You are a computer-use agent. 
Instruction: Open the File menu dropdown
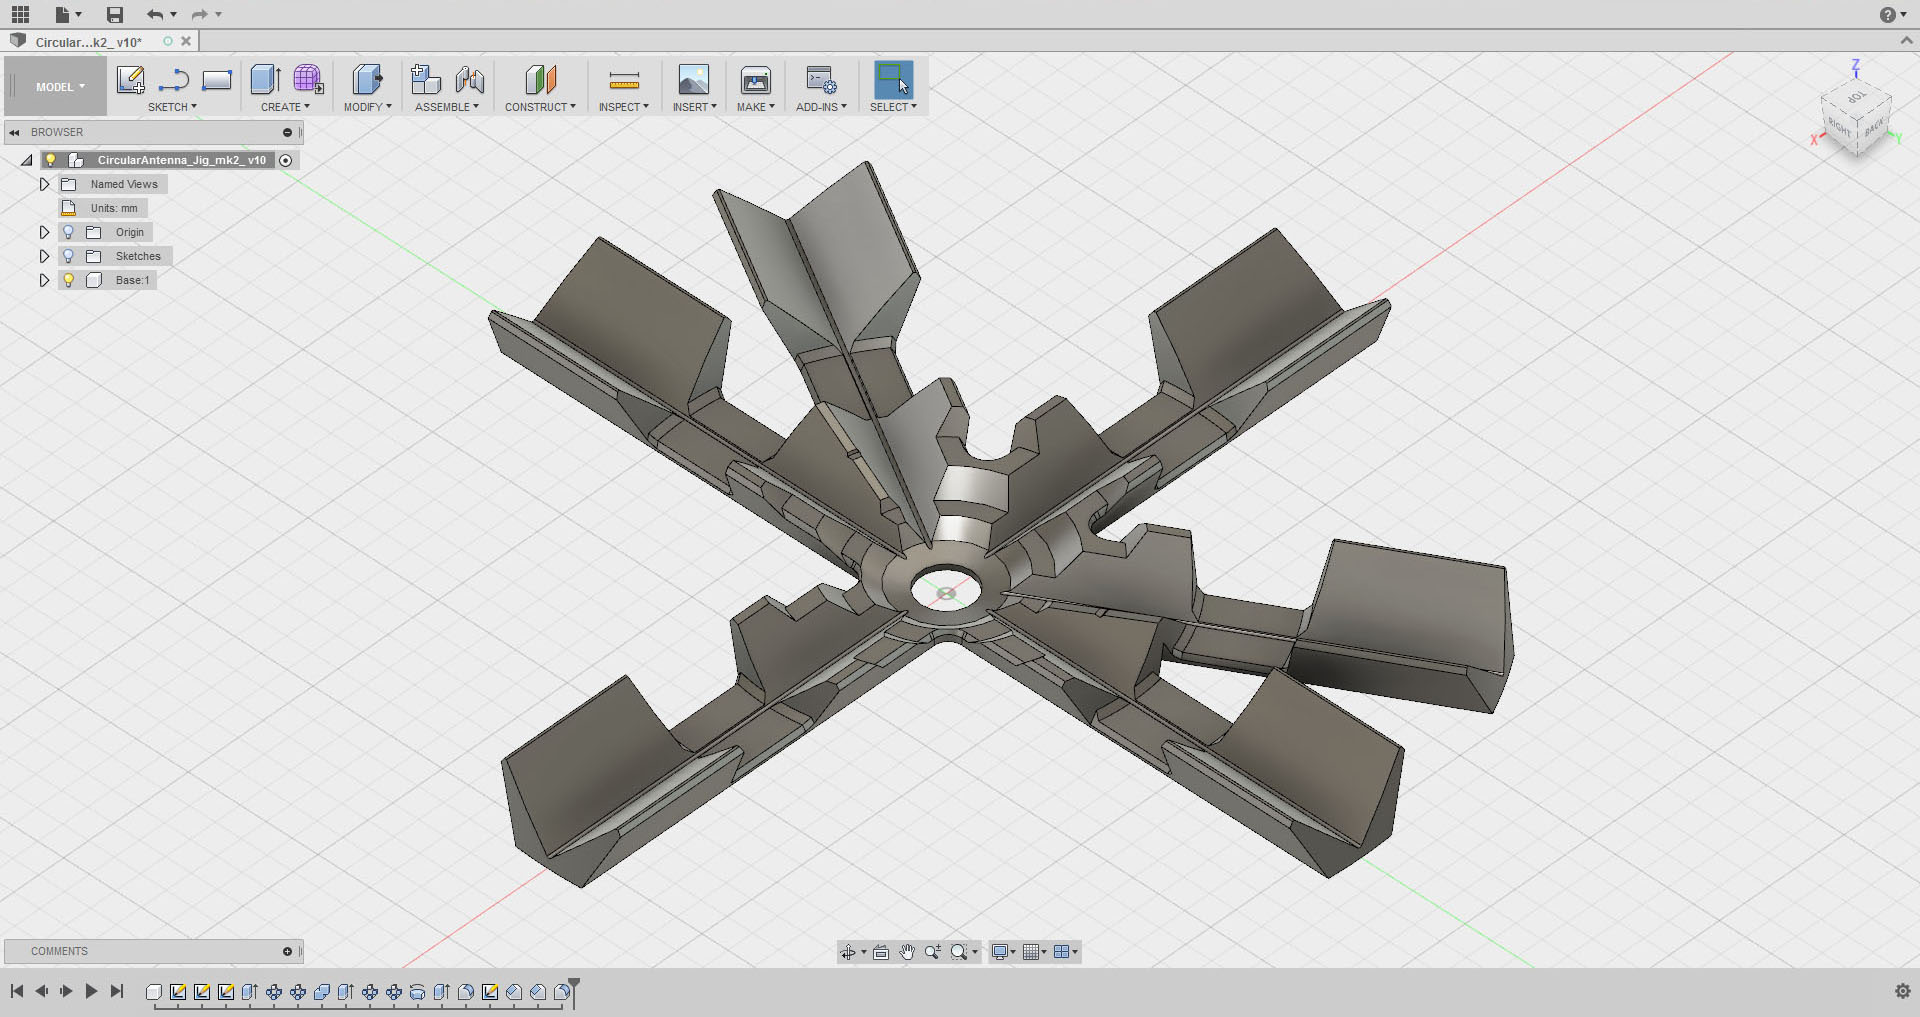pos(67,14)
